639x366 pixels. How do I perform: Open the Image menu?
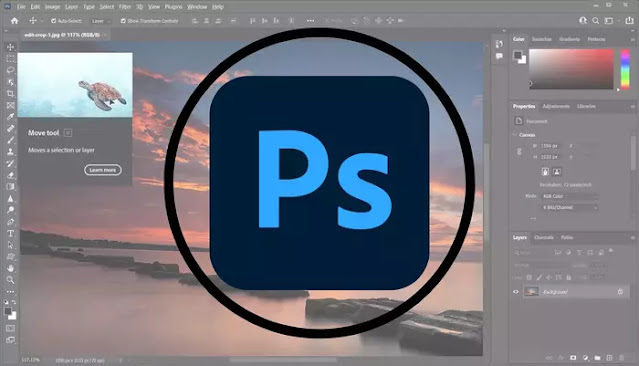click(52, 7)
